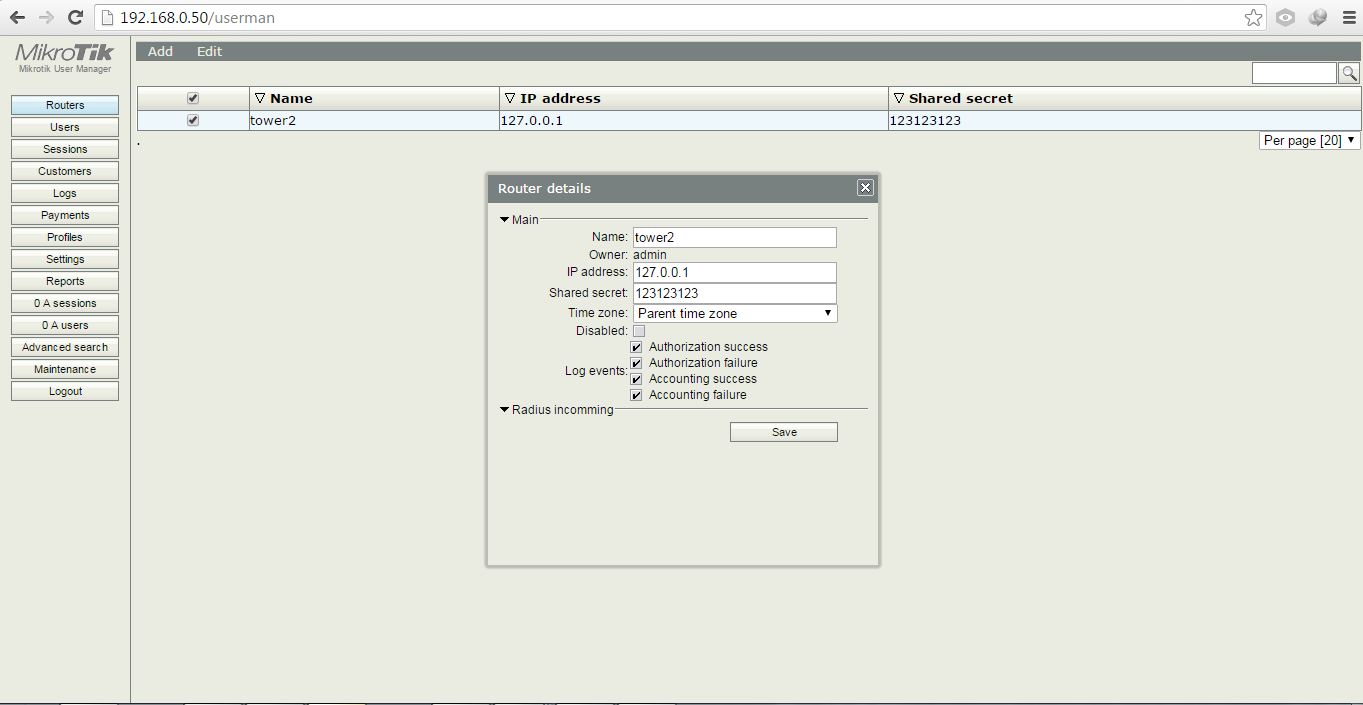Open the Reports section
The width and height of the screenshot is (1363, 705).
click(65, 281)
